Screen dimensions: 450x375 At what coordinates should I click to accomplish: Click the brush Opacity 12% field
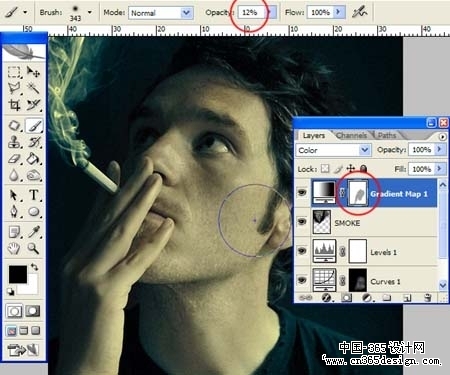tap(252, 12)
